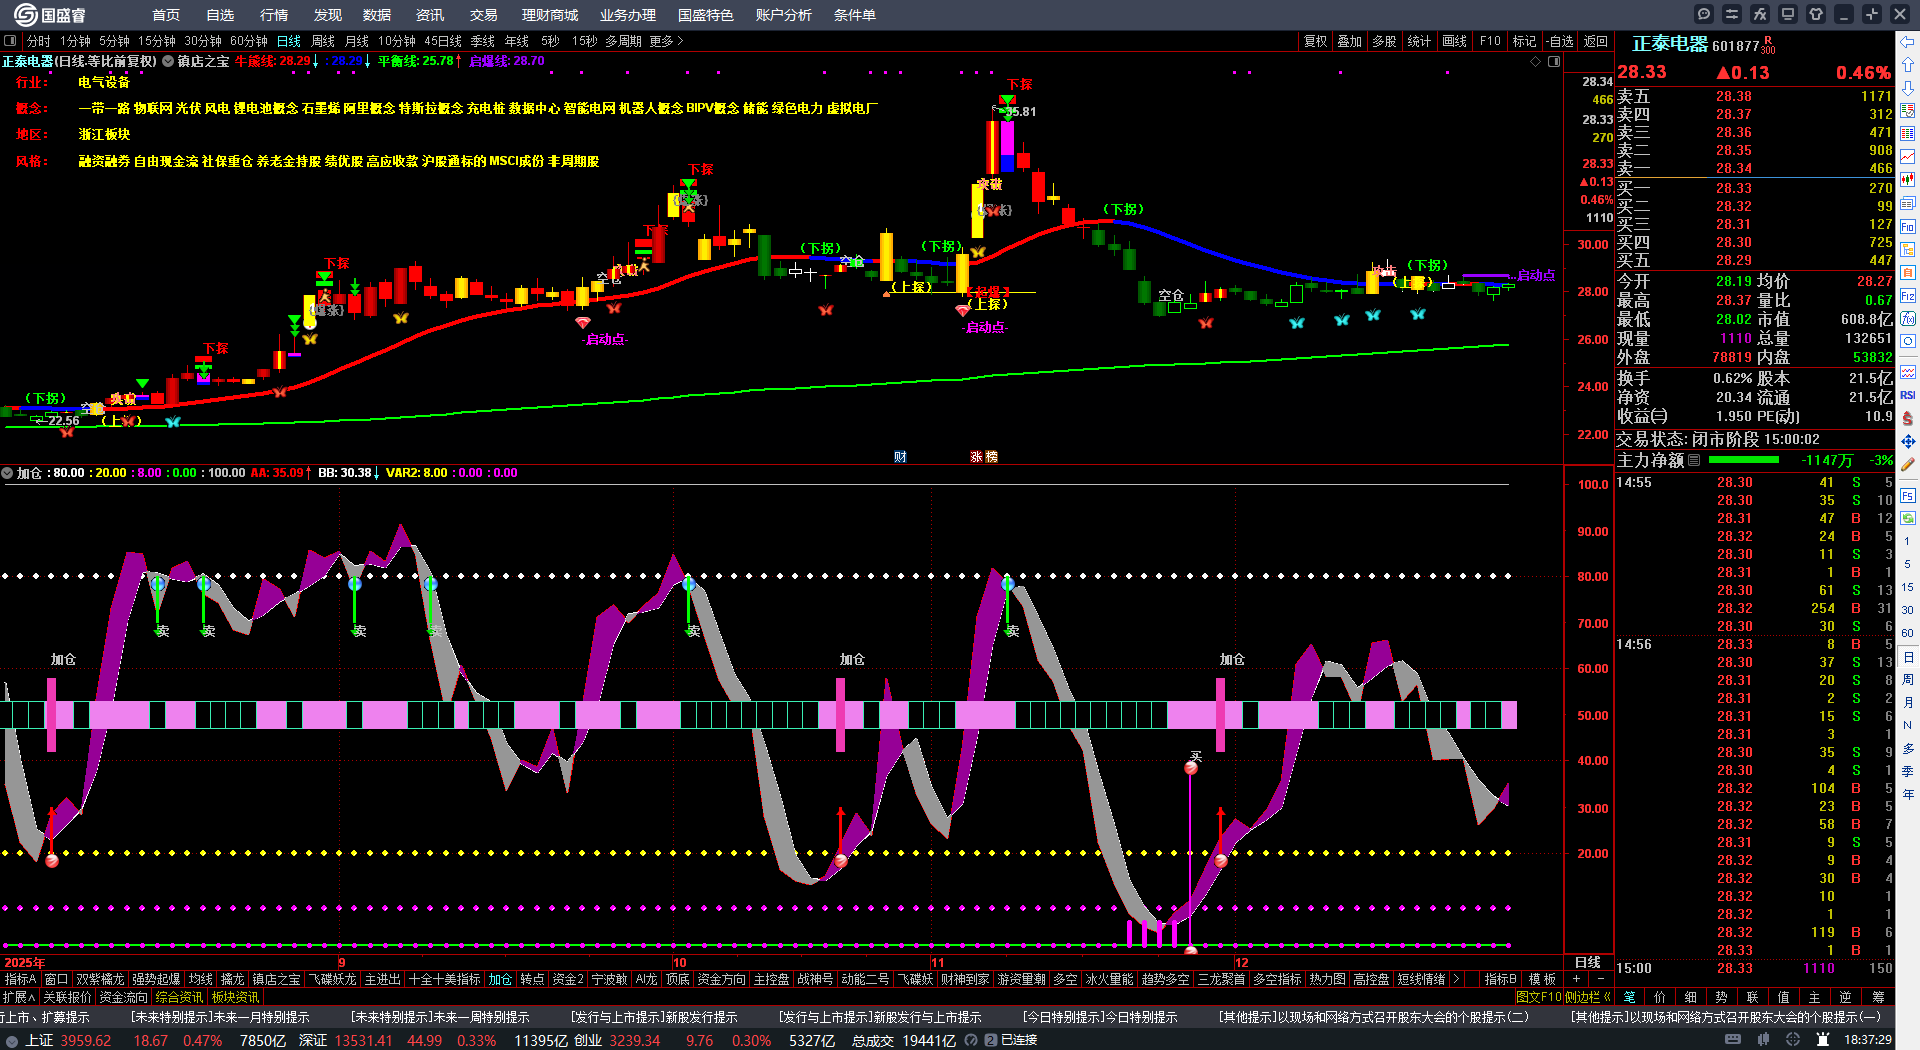The height and width of the screenshot is (1050, 1920).
Task: Open the 指标B indicator list
Action: click(x=1500, y=979)
